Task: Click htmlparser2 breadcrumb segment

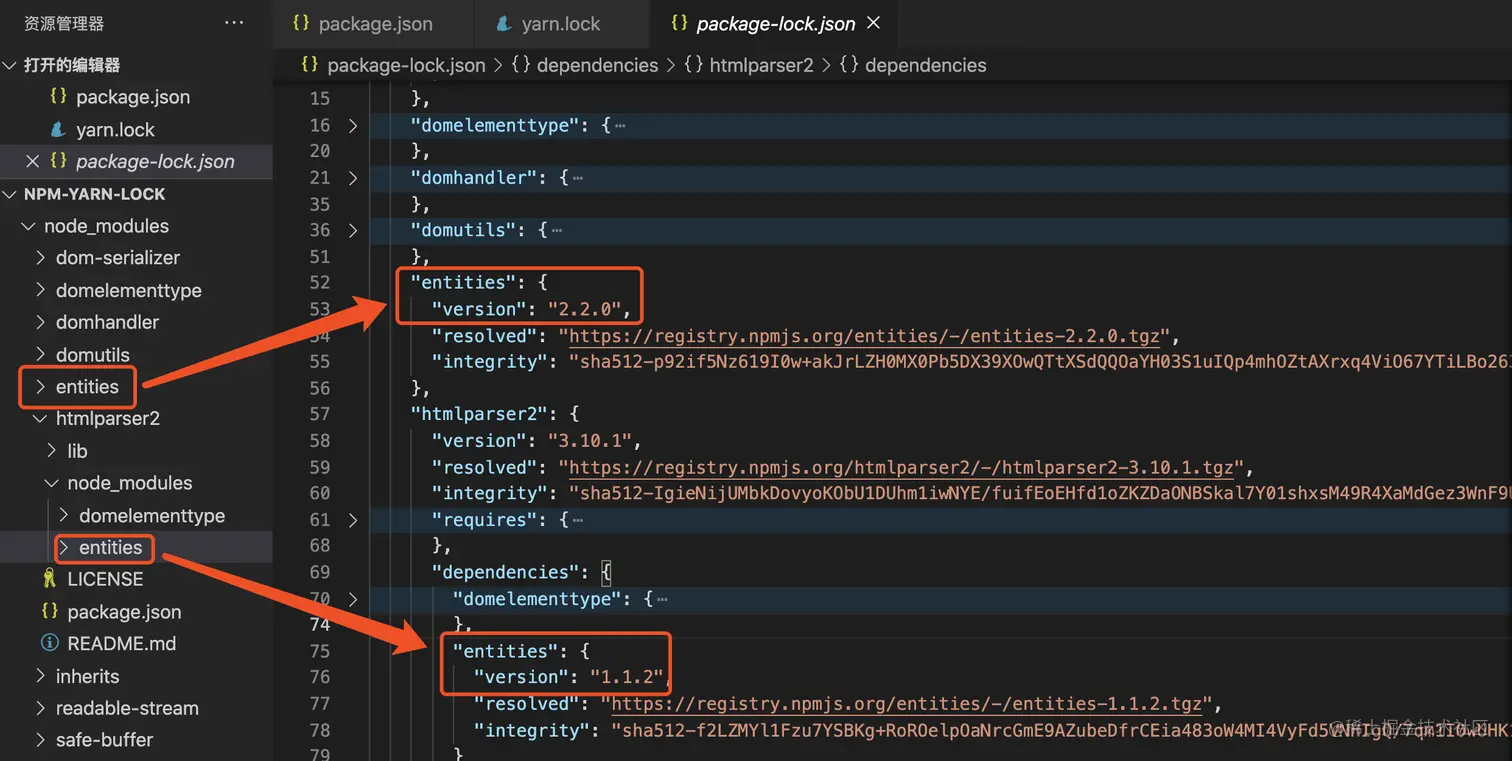Action: click(x=761, y=65)
